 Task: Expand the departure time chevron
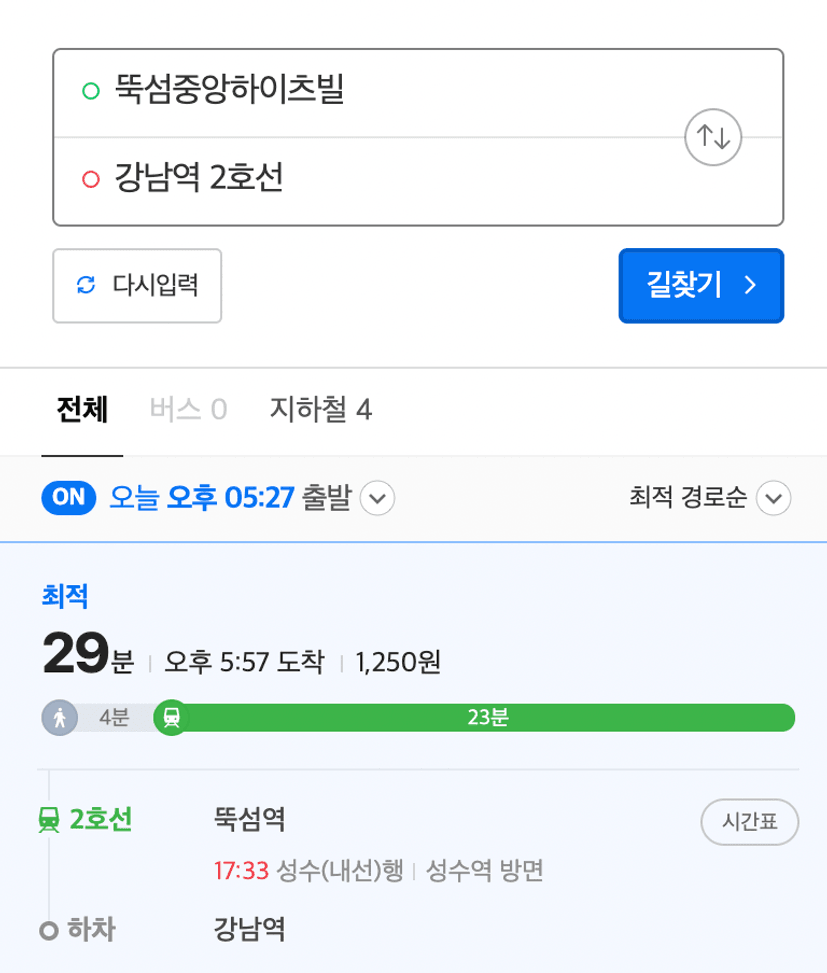[x=377, y=498]
